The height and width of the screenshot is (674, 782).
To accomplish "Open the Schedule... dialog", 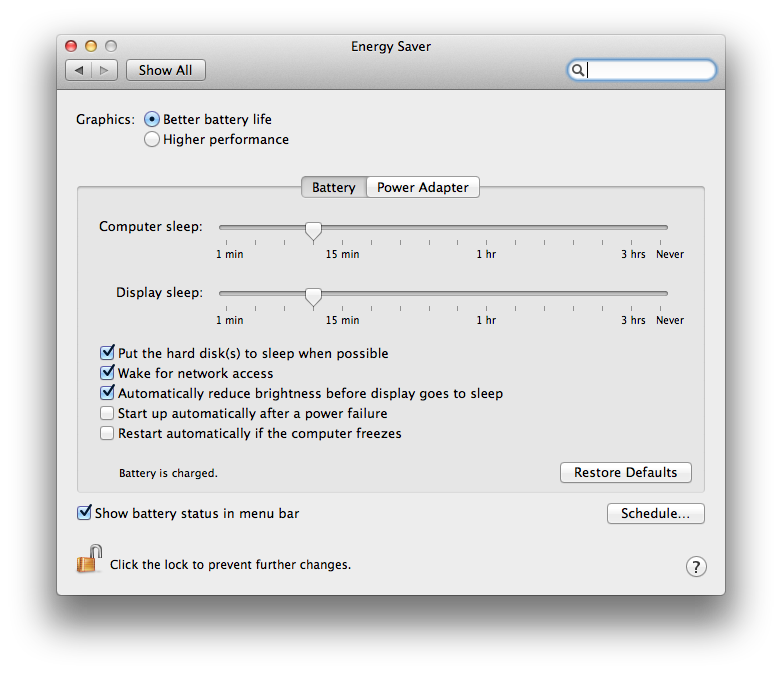I will 655,513.
